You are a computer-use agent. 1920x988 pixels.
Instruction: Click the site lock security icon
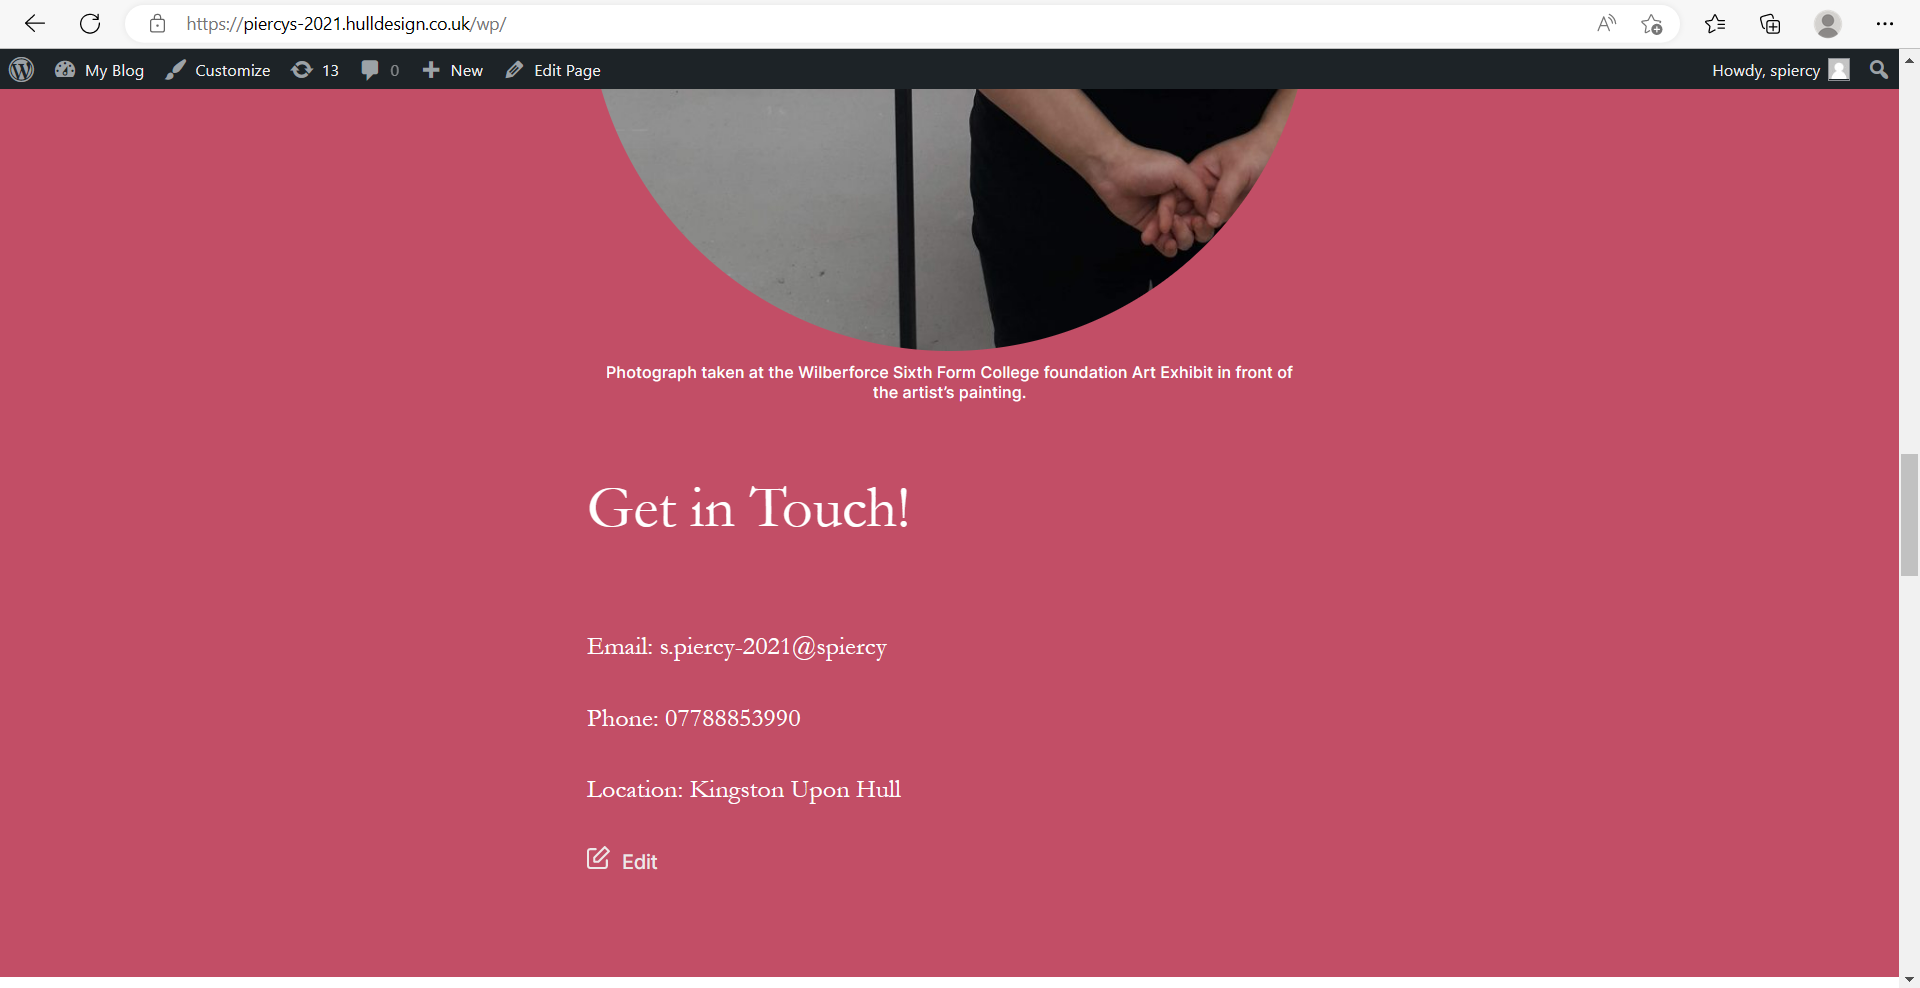click(x=157, y=24)
